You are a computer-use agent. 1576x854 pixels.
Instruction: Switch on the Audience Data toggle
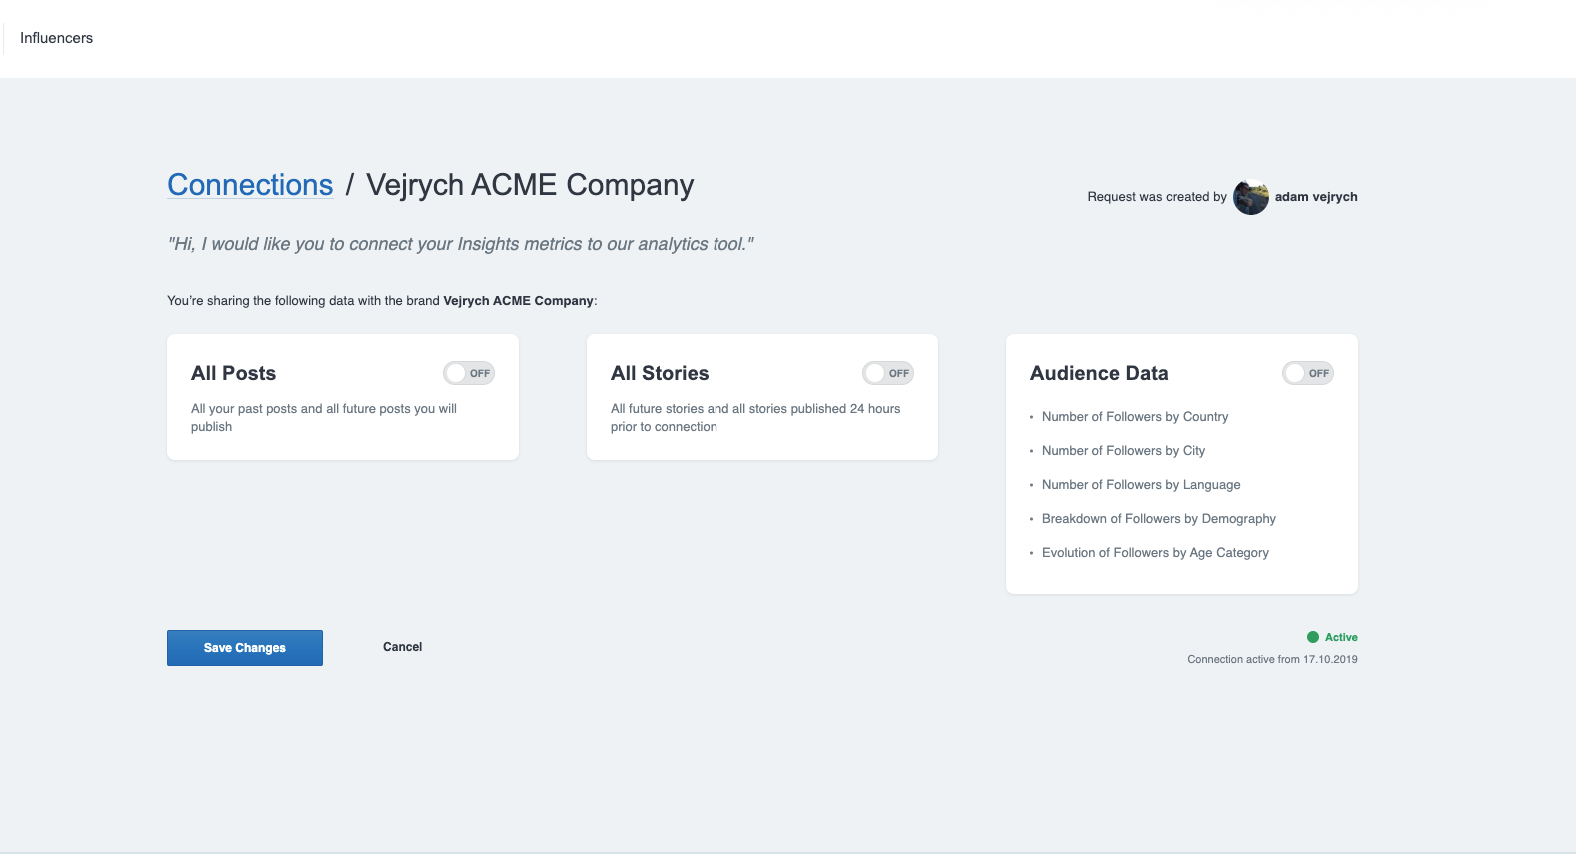click(x=1307, y=373)
